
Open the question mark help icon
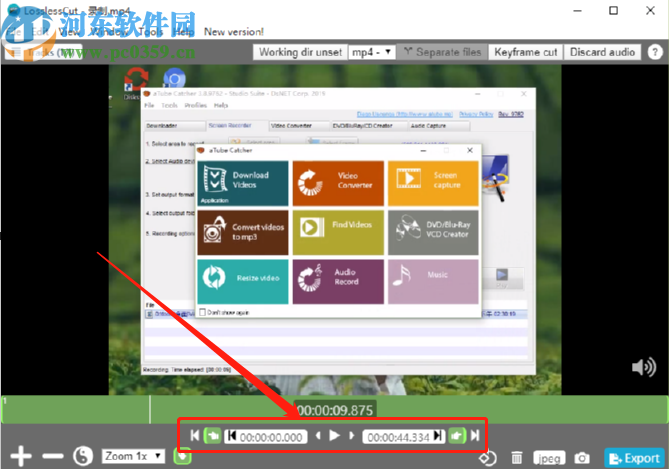pyautogui.click(x=655, y=52)
